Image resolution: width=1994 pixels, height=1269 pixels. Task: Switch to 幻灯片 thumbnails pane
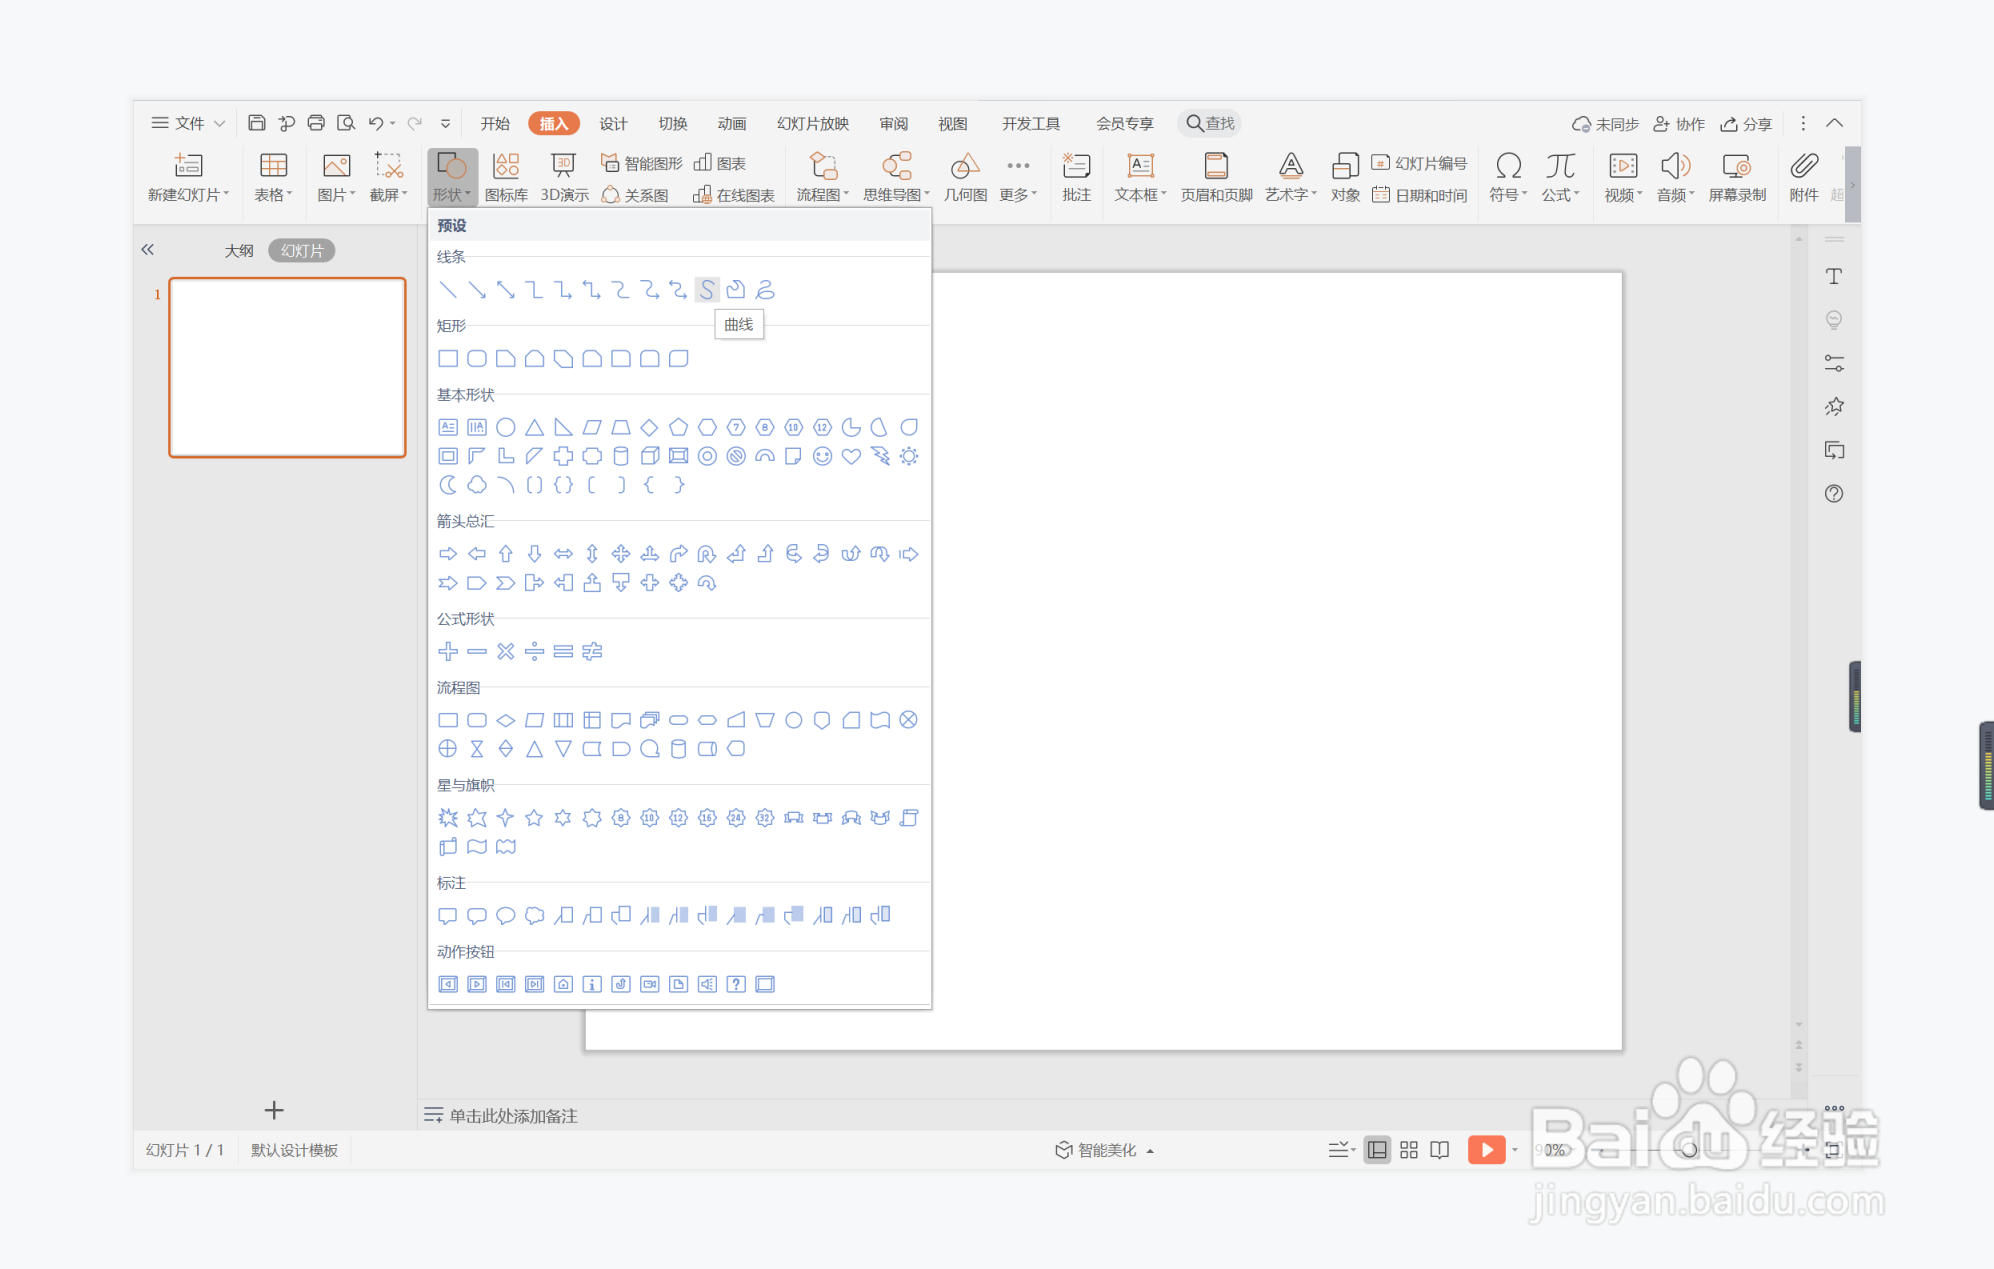(x=302, y=251)
